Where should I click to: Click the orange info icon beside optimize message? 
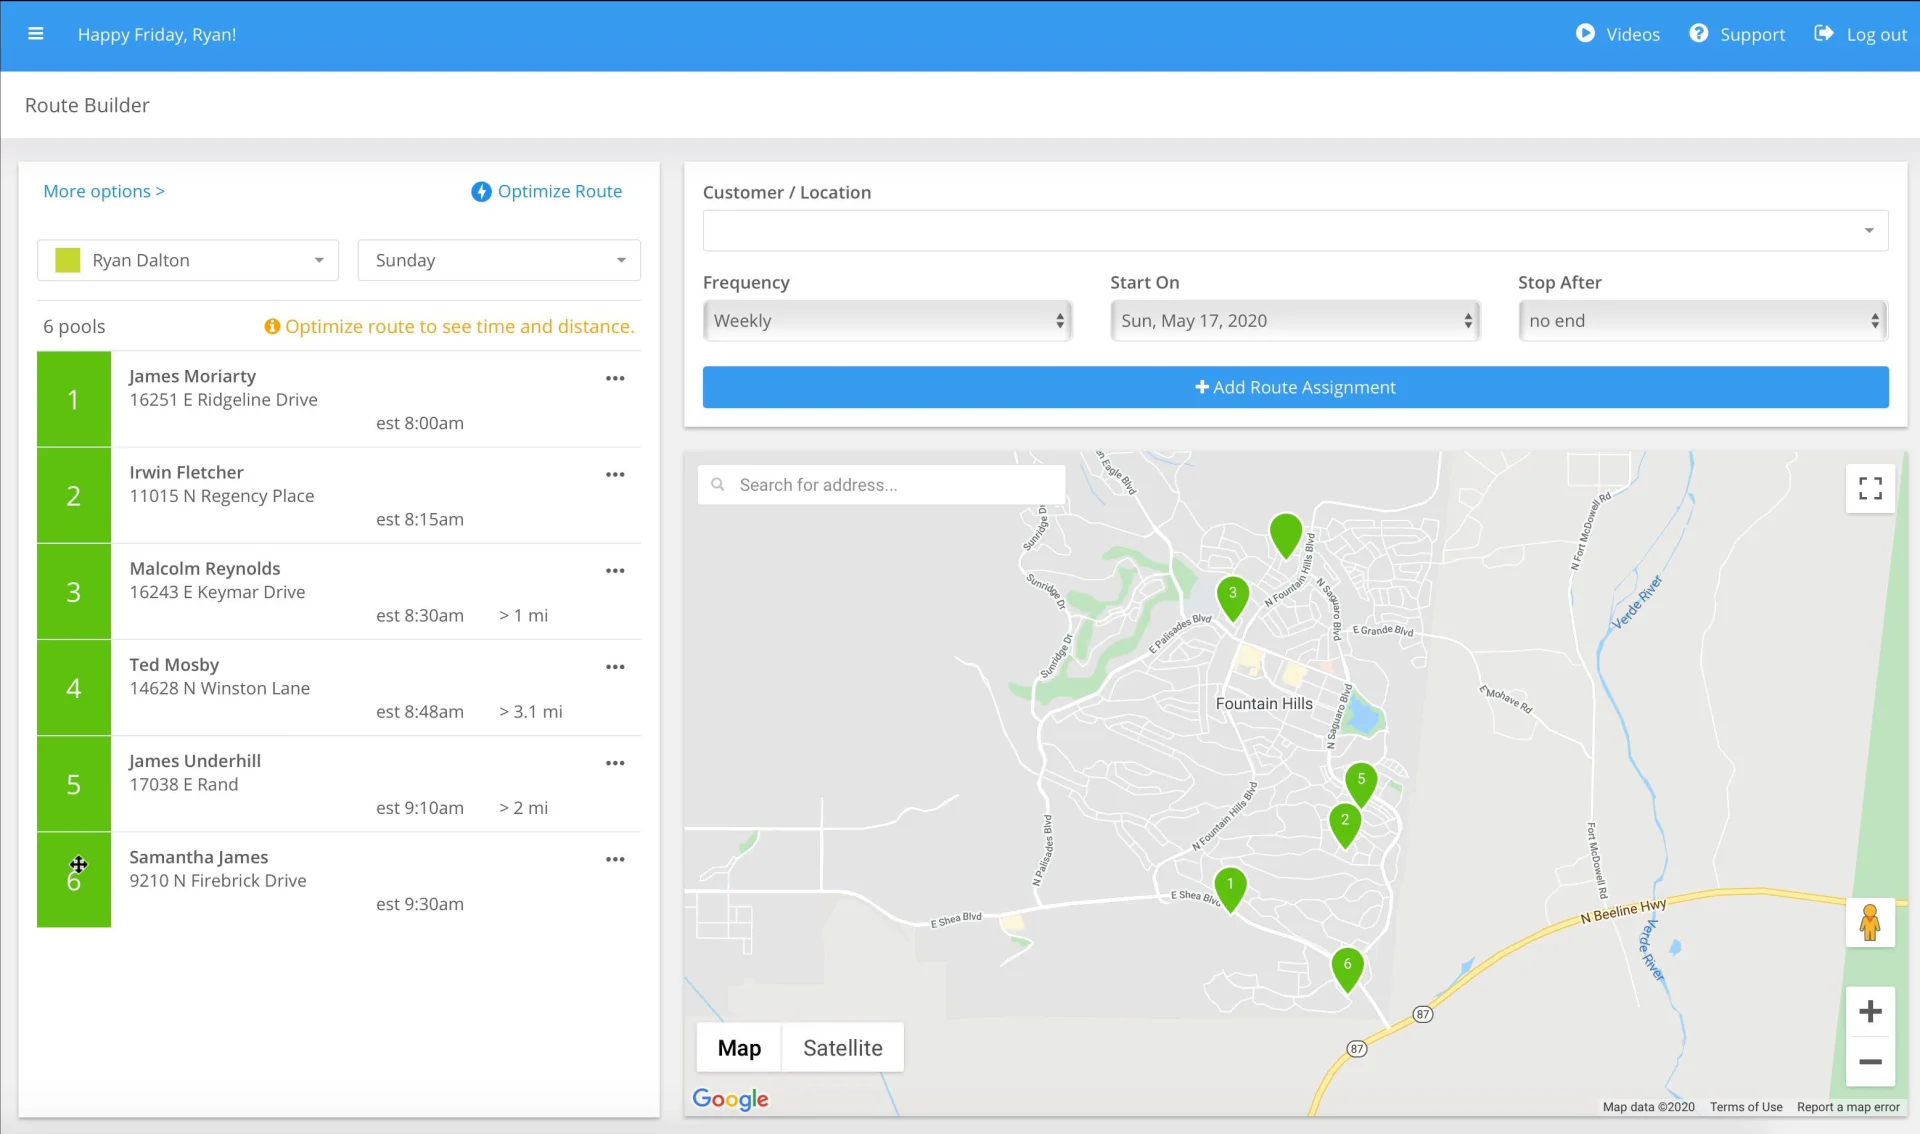coord(272,326)
